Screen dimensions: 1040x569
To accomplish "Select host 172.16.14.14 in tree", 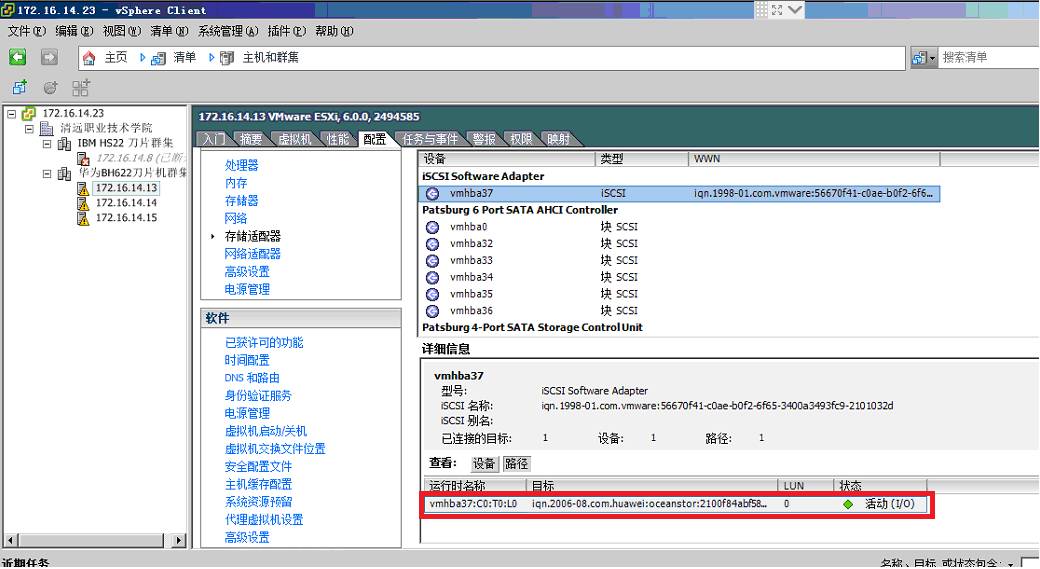I will coord(126,203).
